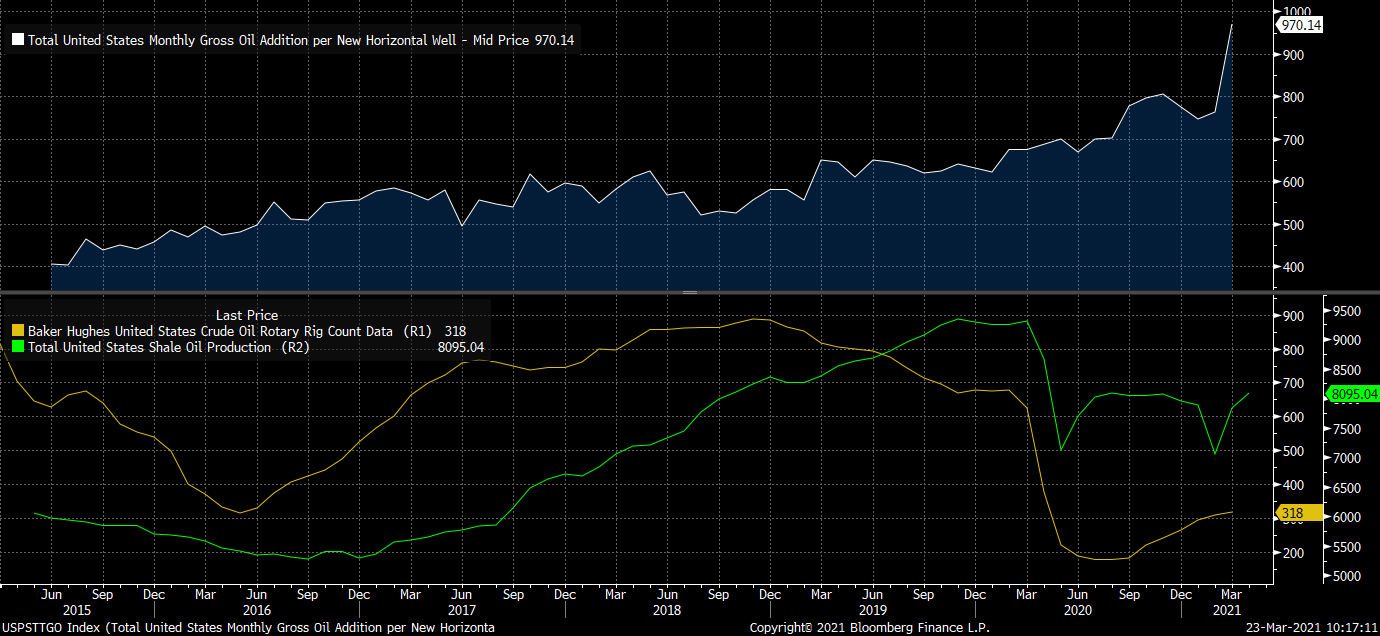Viewport: 1380px width, 636px height.
Task: Click the green 8095.04 axis value tag
Action: click(1354, 395)
